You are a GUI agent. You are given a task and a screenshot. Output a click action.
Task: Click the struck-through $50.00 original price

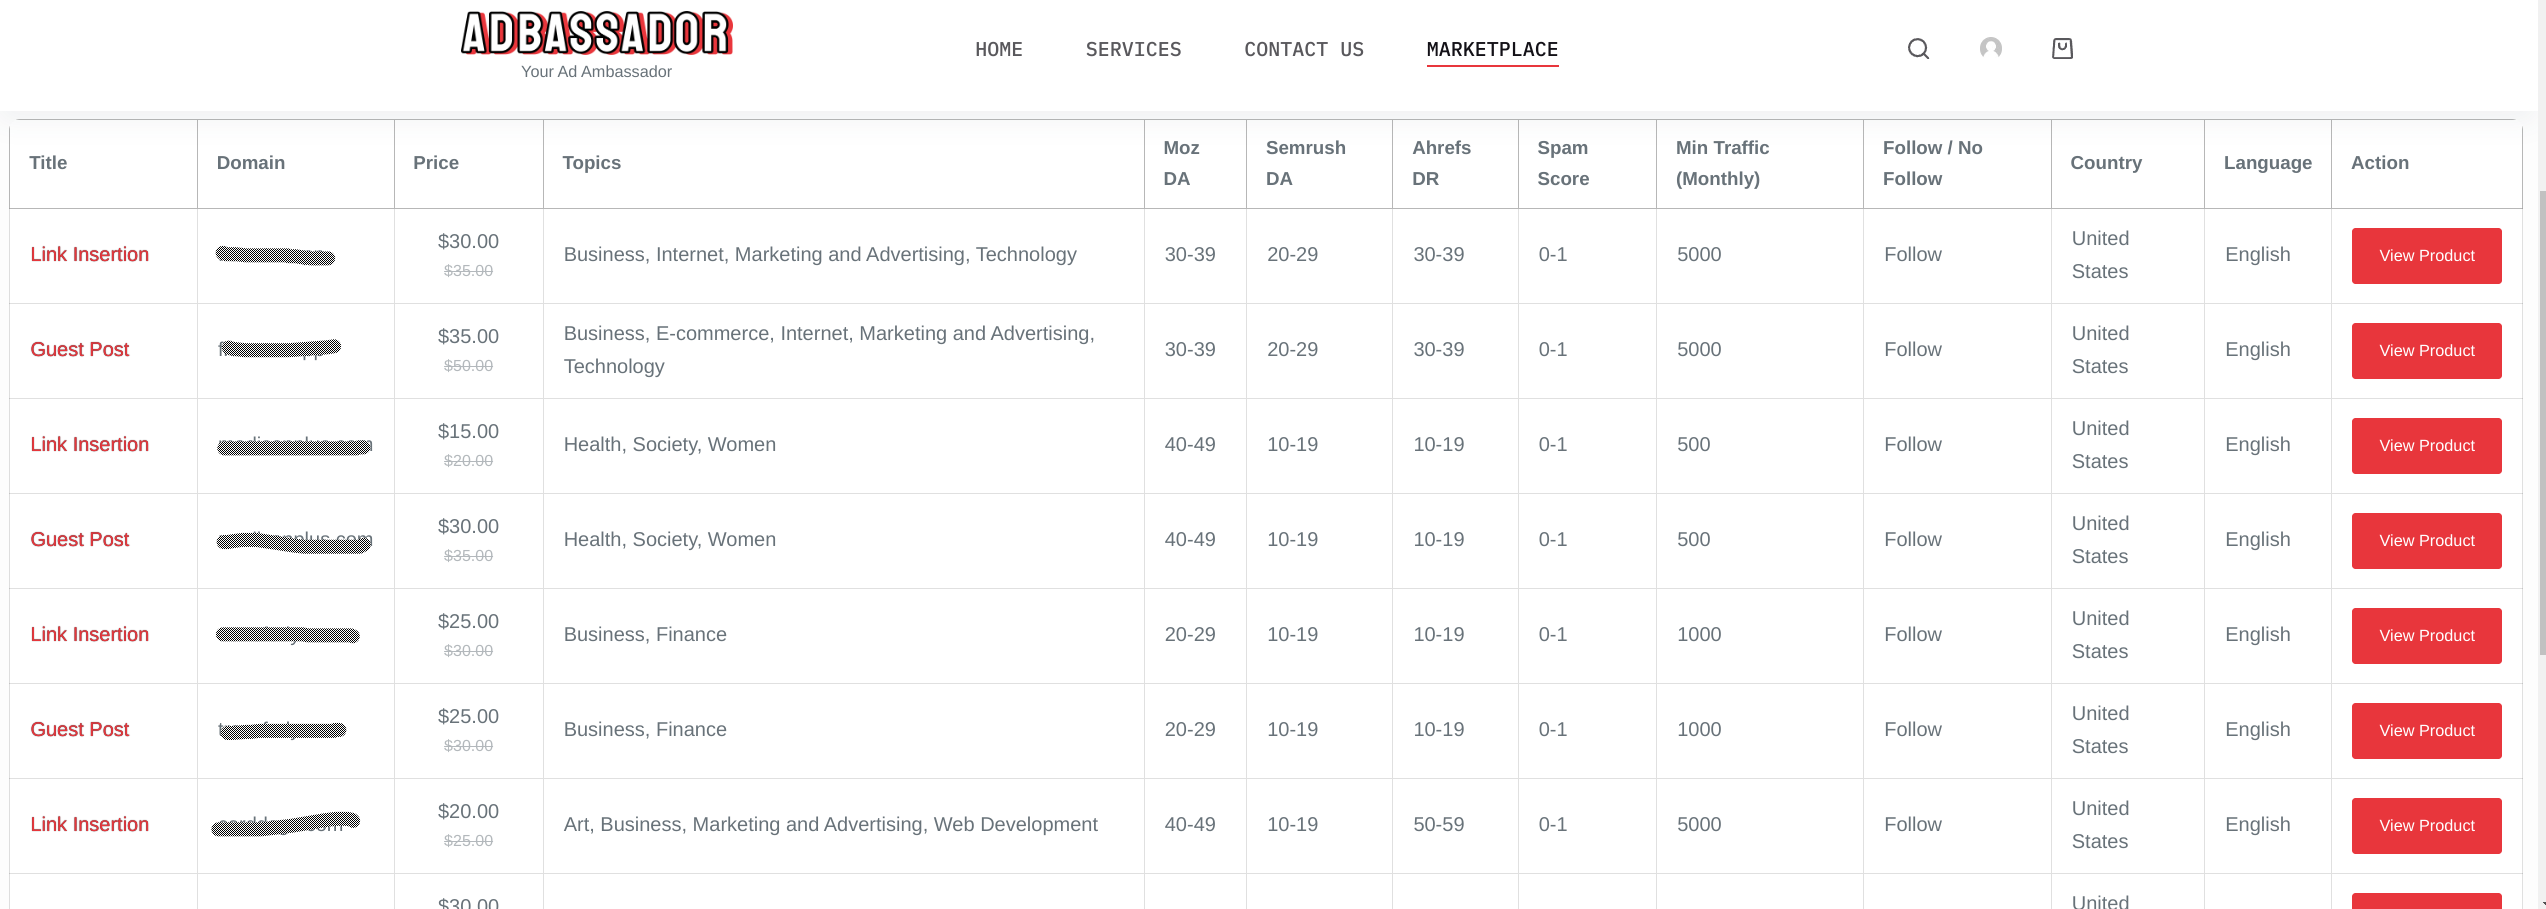click(468, 366)
